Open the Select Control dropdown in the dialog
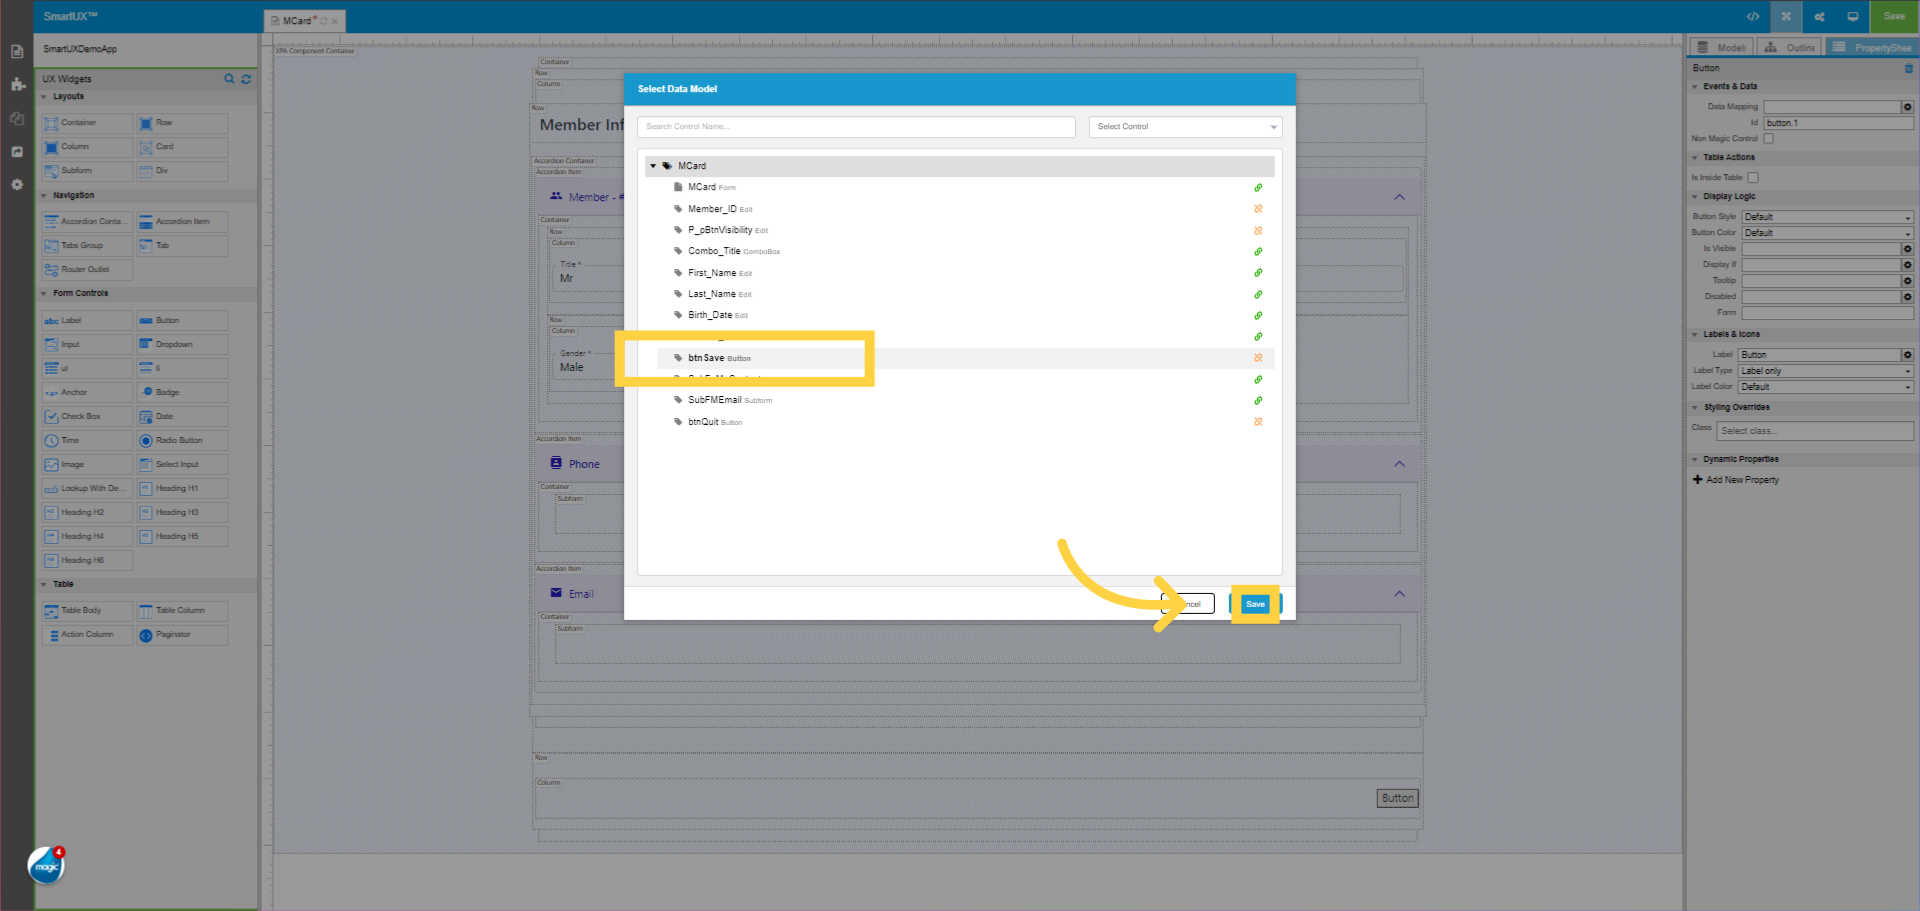Image resolution: width=1920 pixels, height=911 pixels. pyautogui.click(x=1184, y=127)
